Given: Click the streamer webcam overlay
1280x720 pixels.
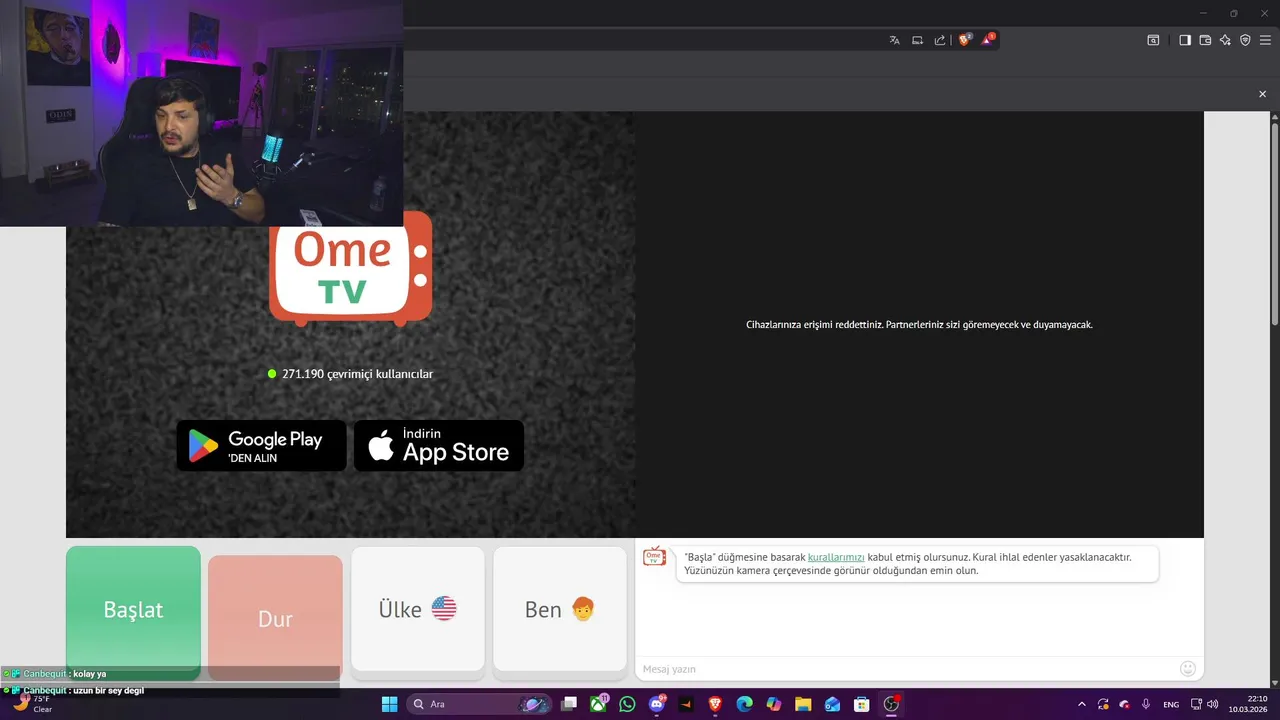Looking at the screenshot, I should click(x=202, y=113).
